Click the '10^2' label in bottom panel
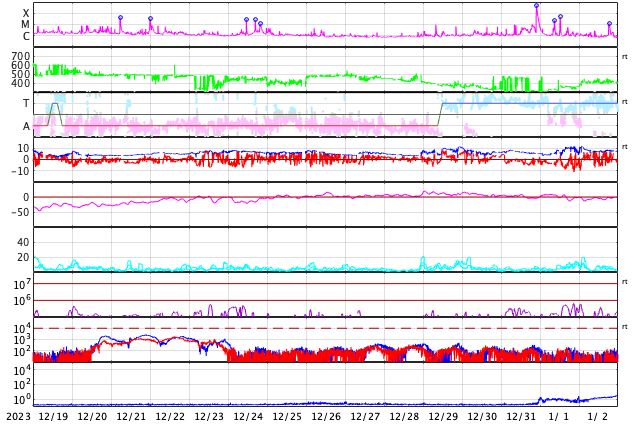Viewport: 634px width, 424px height. click(x=22, y=384)
